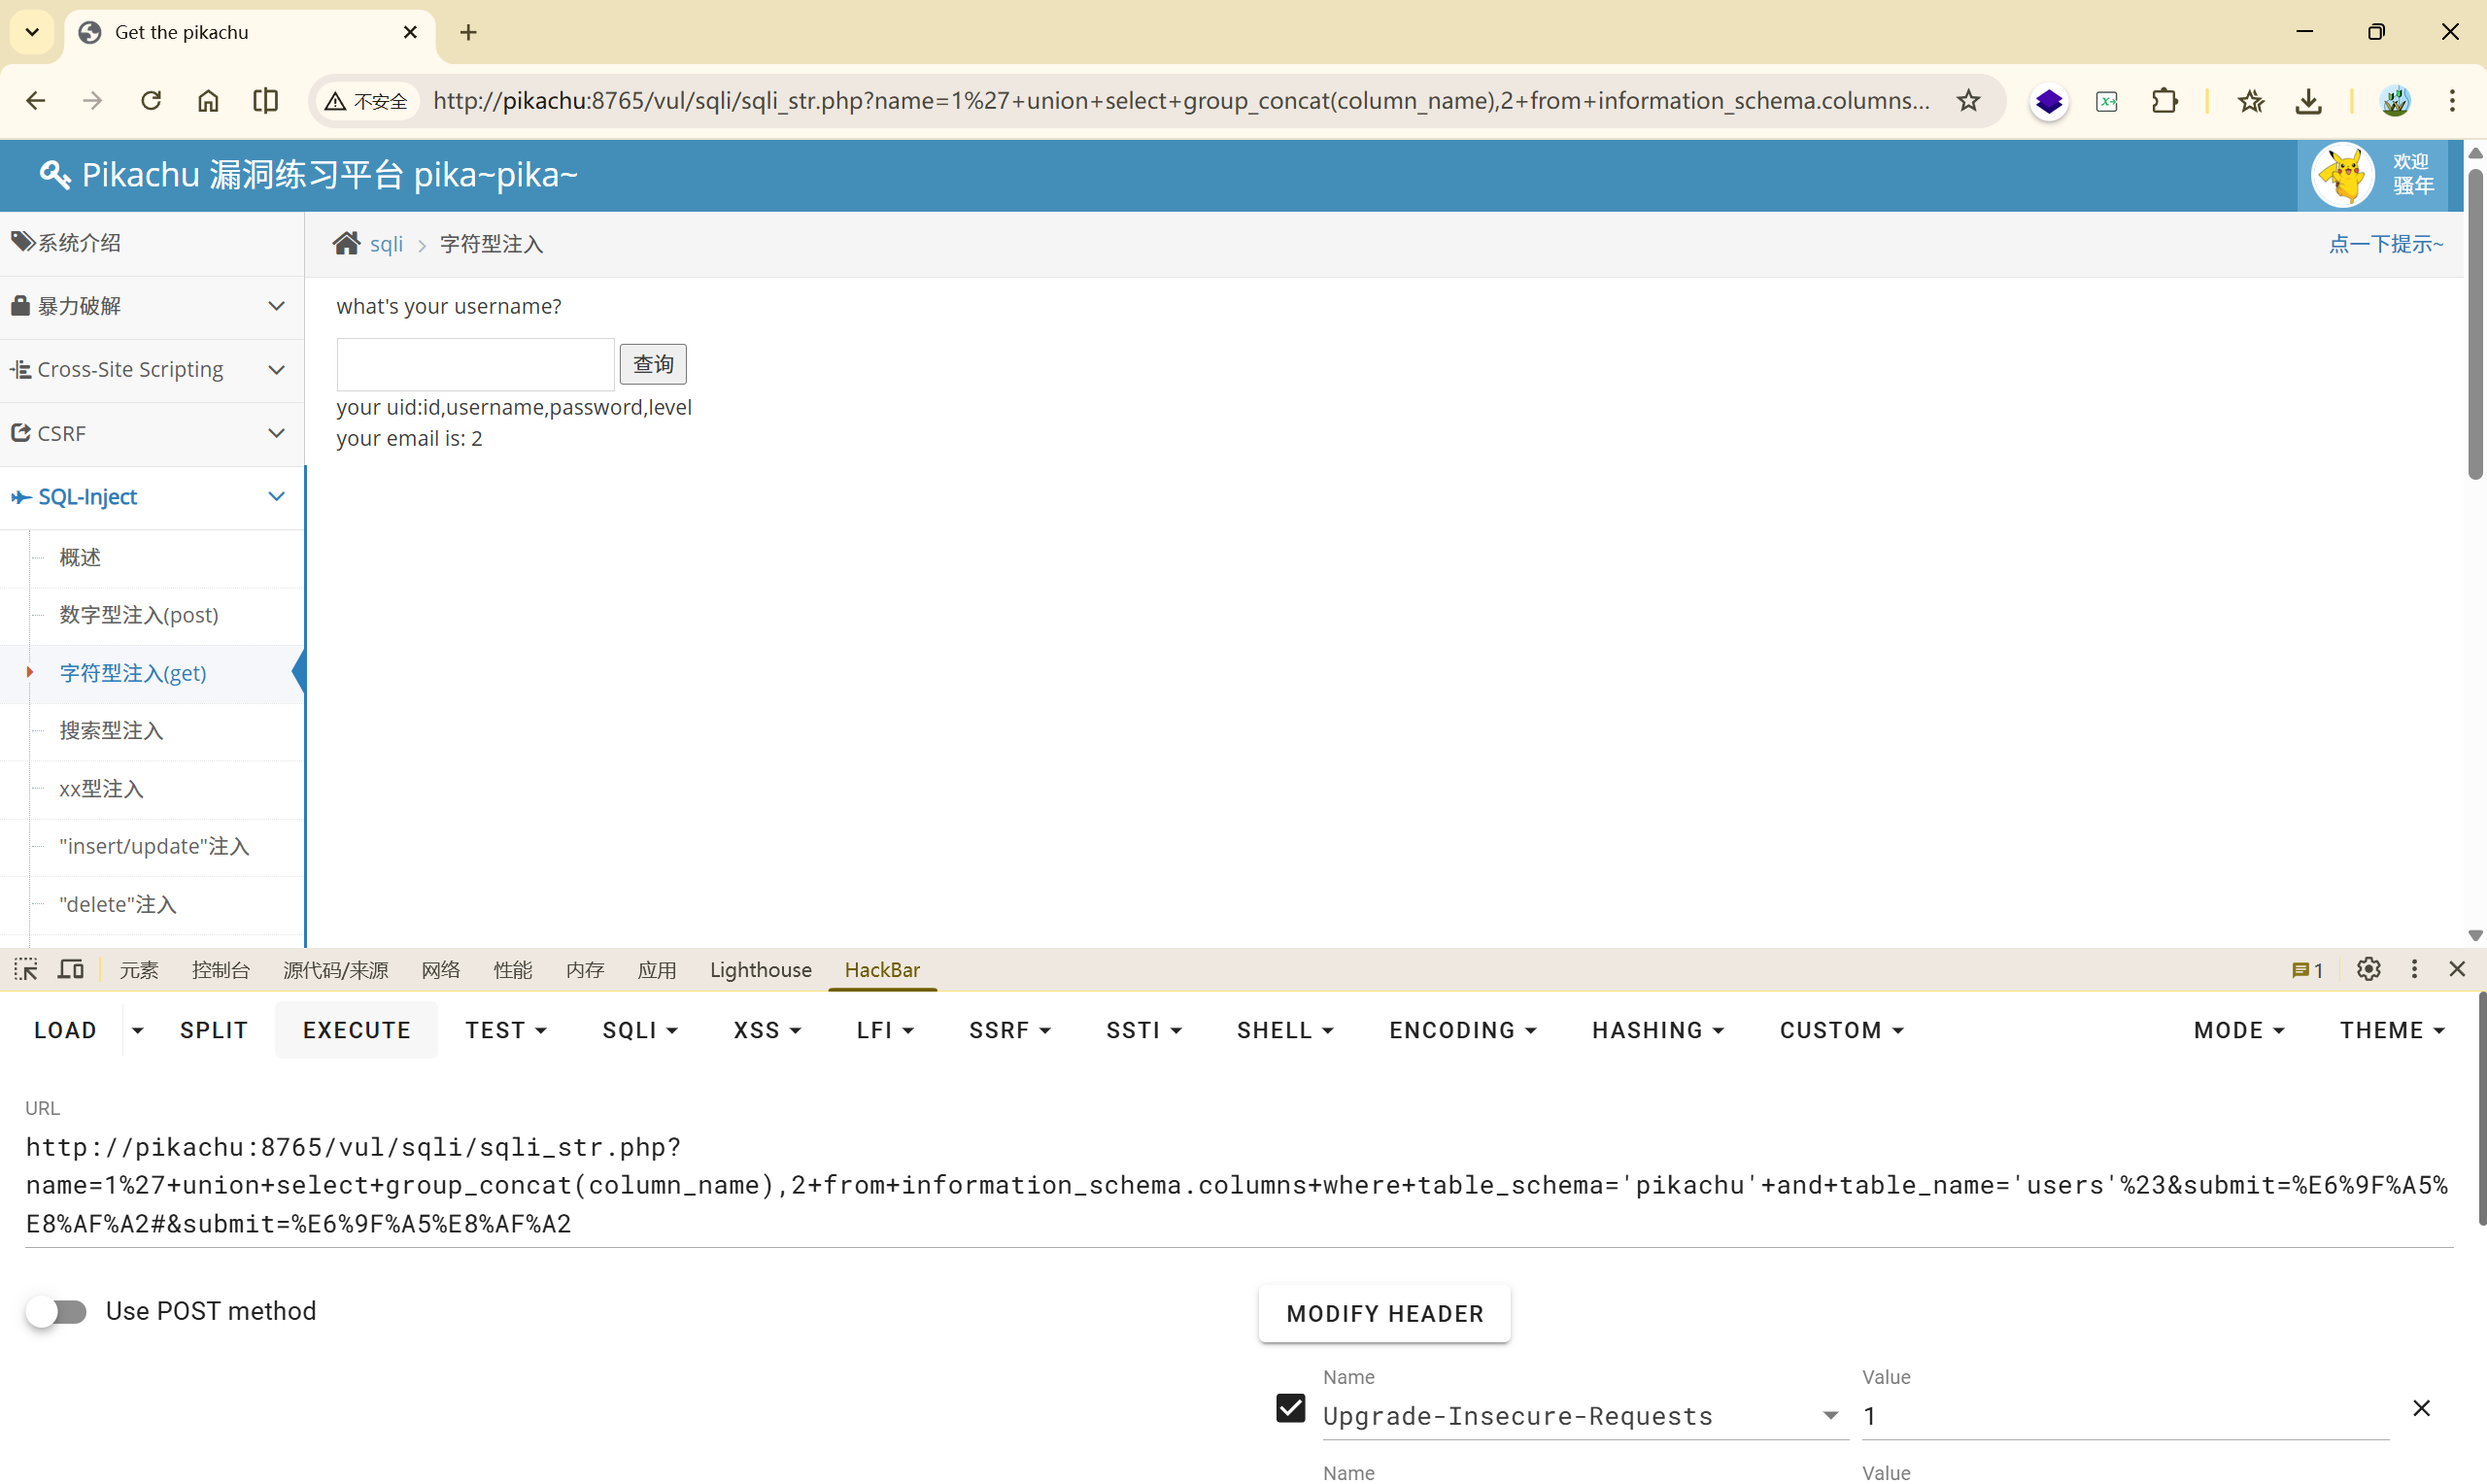Reload the current page
The height and width of the screenshot is (1484, 2487).
tap(151, 101)
